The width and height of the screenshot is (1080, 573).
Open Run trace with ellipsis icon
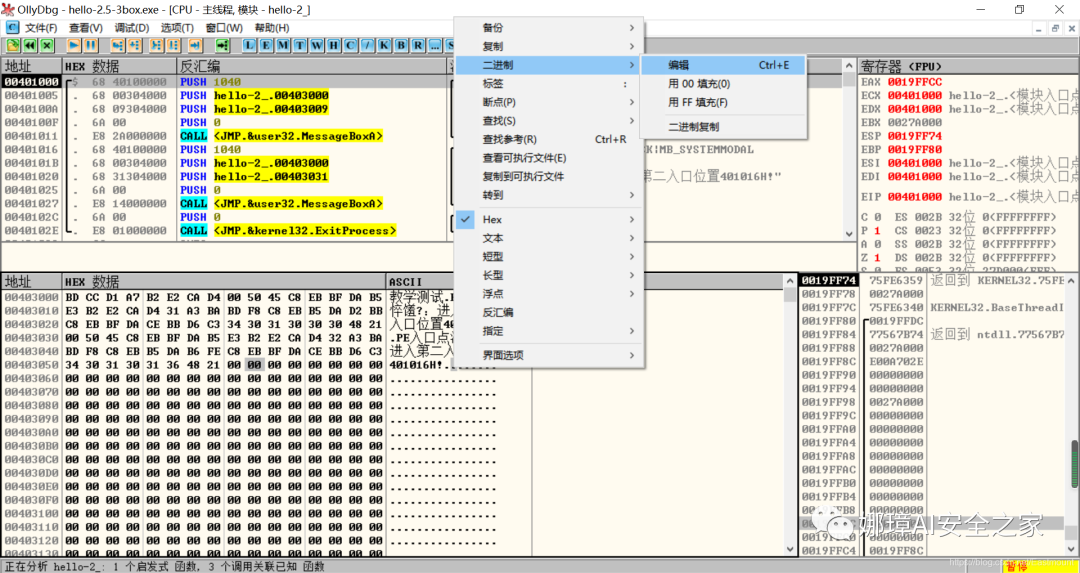pyautogui.click(x=435, y=45)
